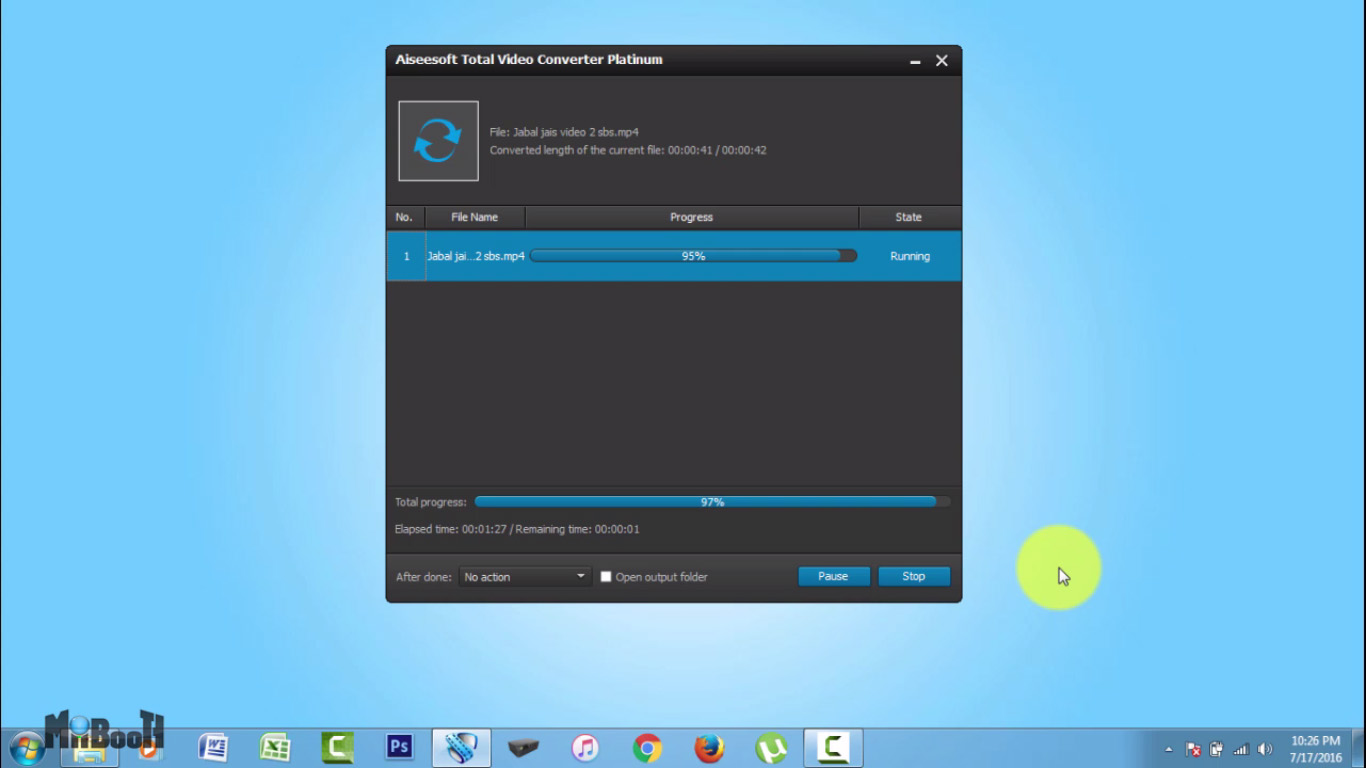Close the Aiseesoft converter window
The width and height of the screenshot is (1366, 768).
(942, 61)
